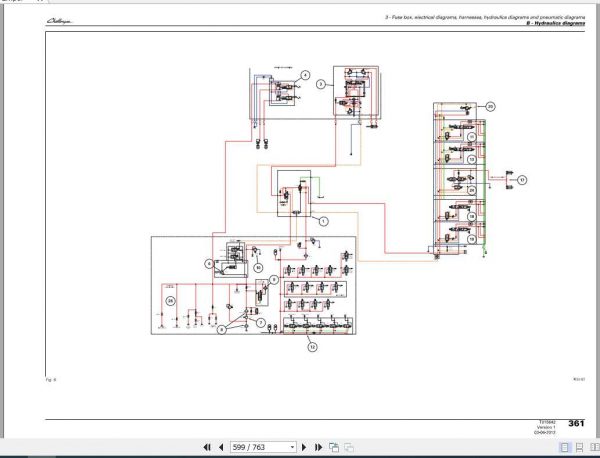Click callout 20 at the right valve stack
Screen dimensions: 600x458
[491, 107]
